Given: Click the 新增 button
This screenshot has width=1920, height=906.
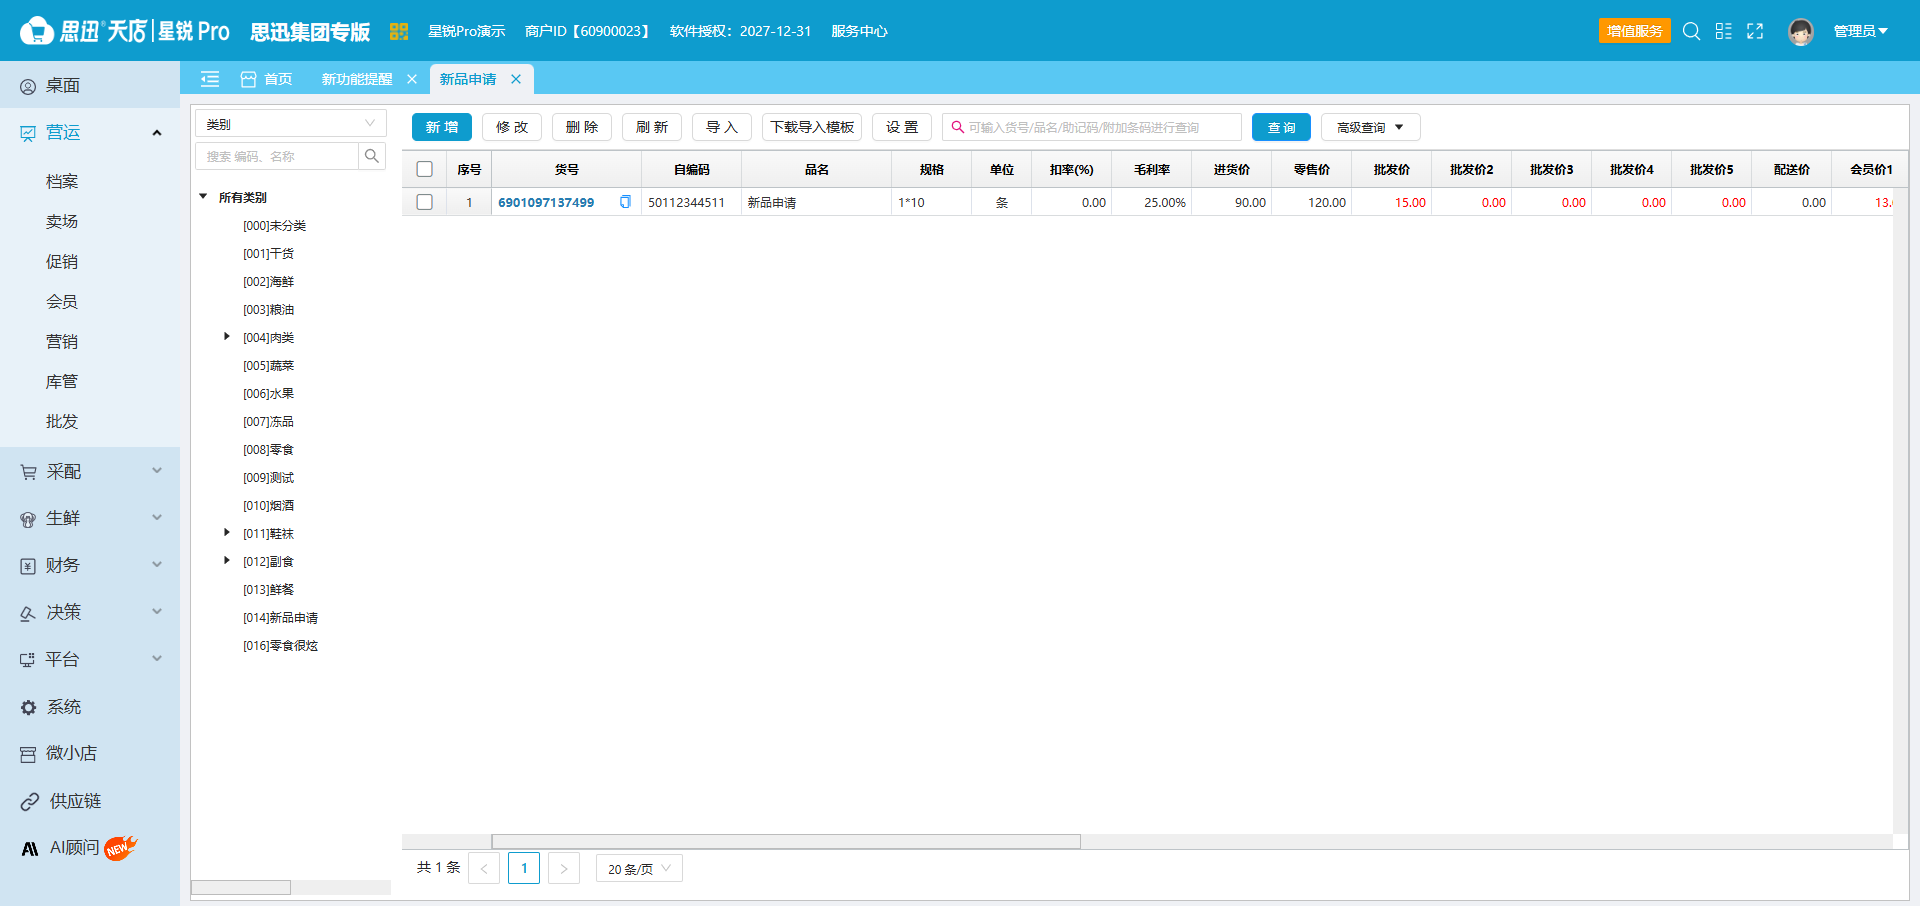Looking at the screenshot, I should tap(442, 127).
